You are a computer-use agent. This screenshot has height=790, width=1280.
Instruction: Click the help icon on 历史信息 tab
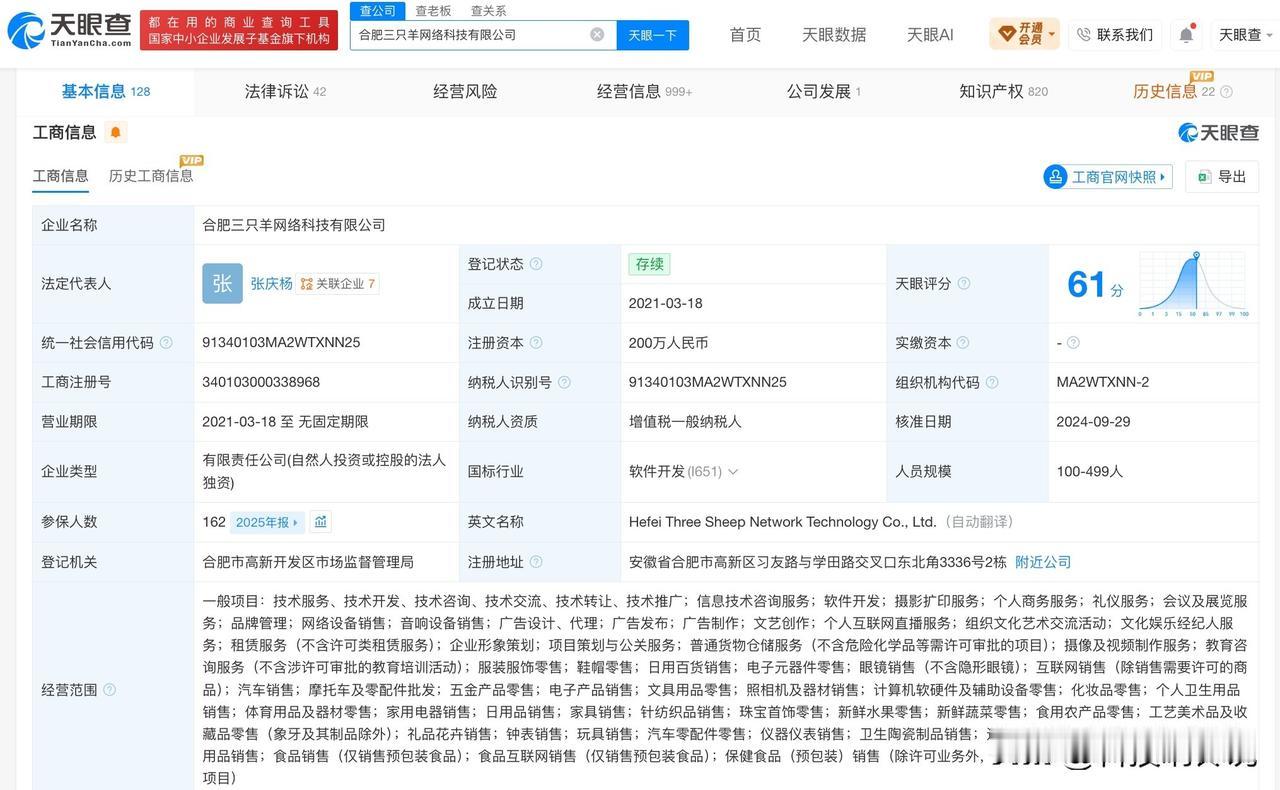click(x=1227, y=92)
